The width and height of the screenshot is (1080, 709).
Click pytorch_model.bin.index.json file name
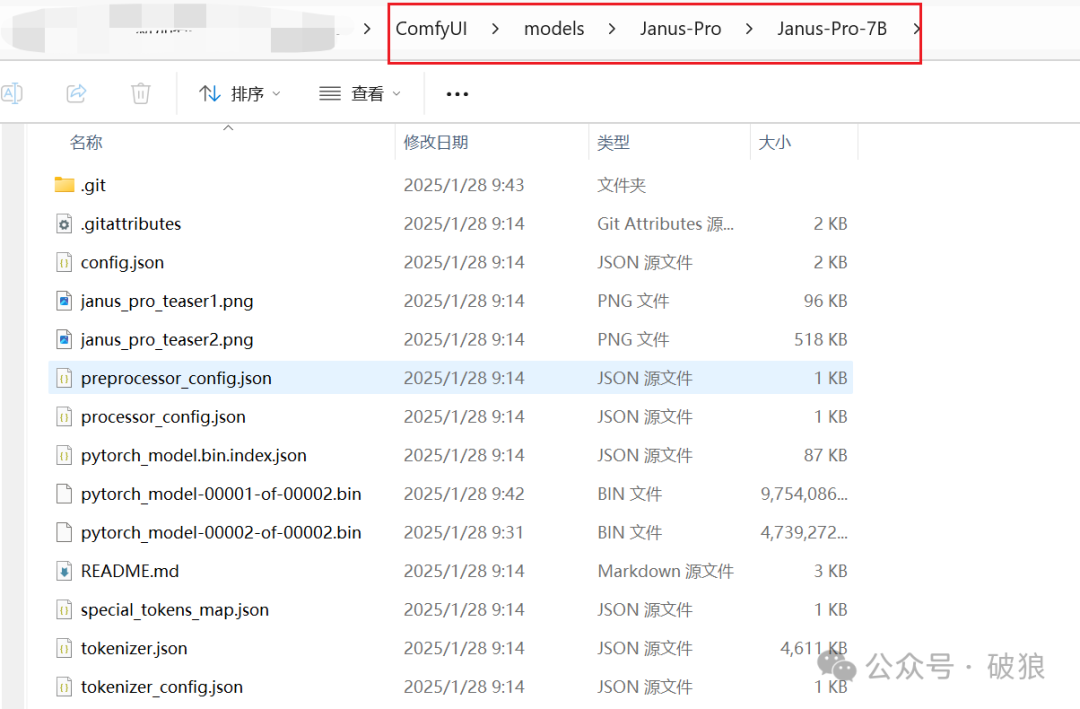pyautogui.click(x=194, y=455)
